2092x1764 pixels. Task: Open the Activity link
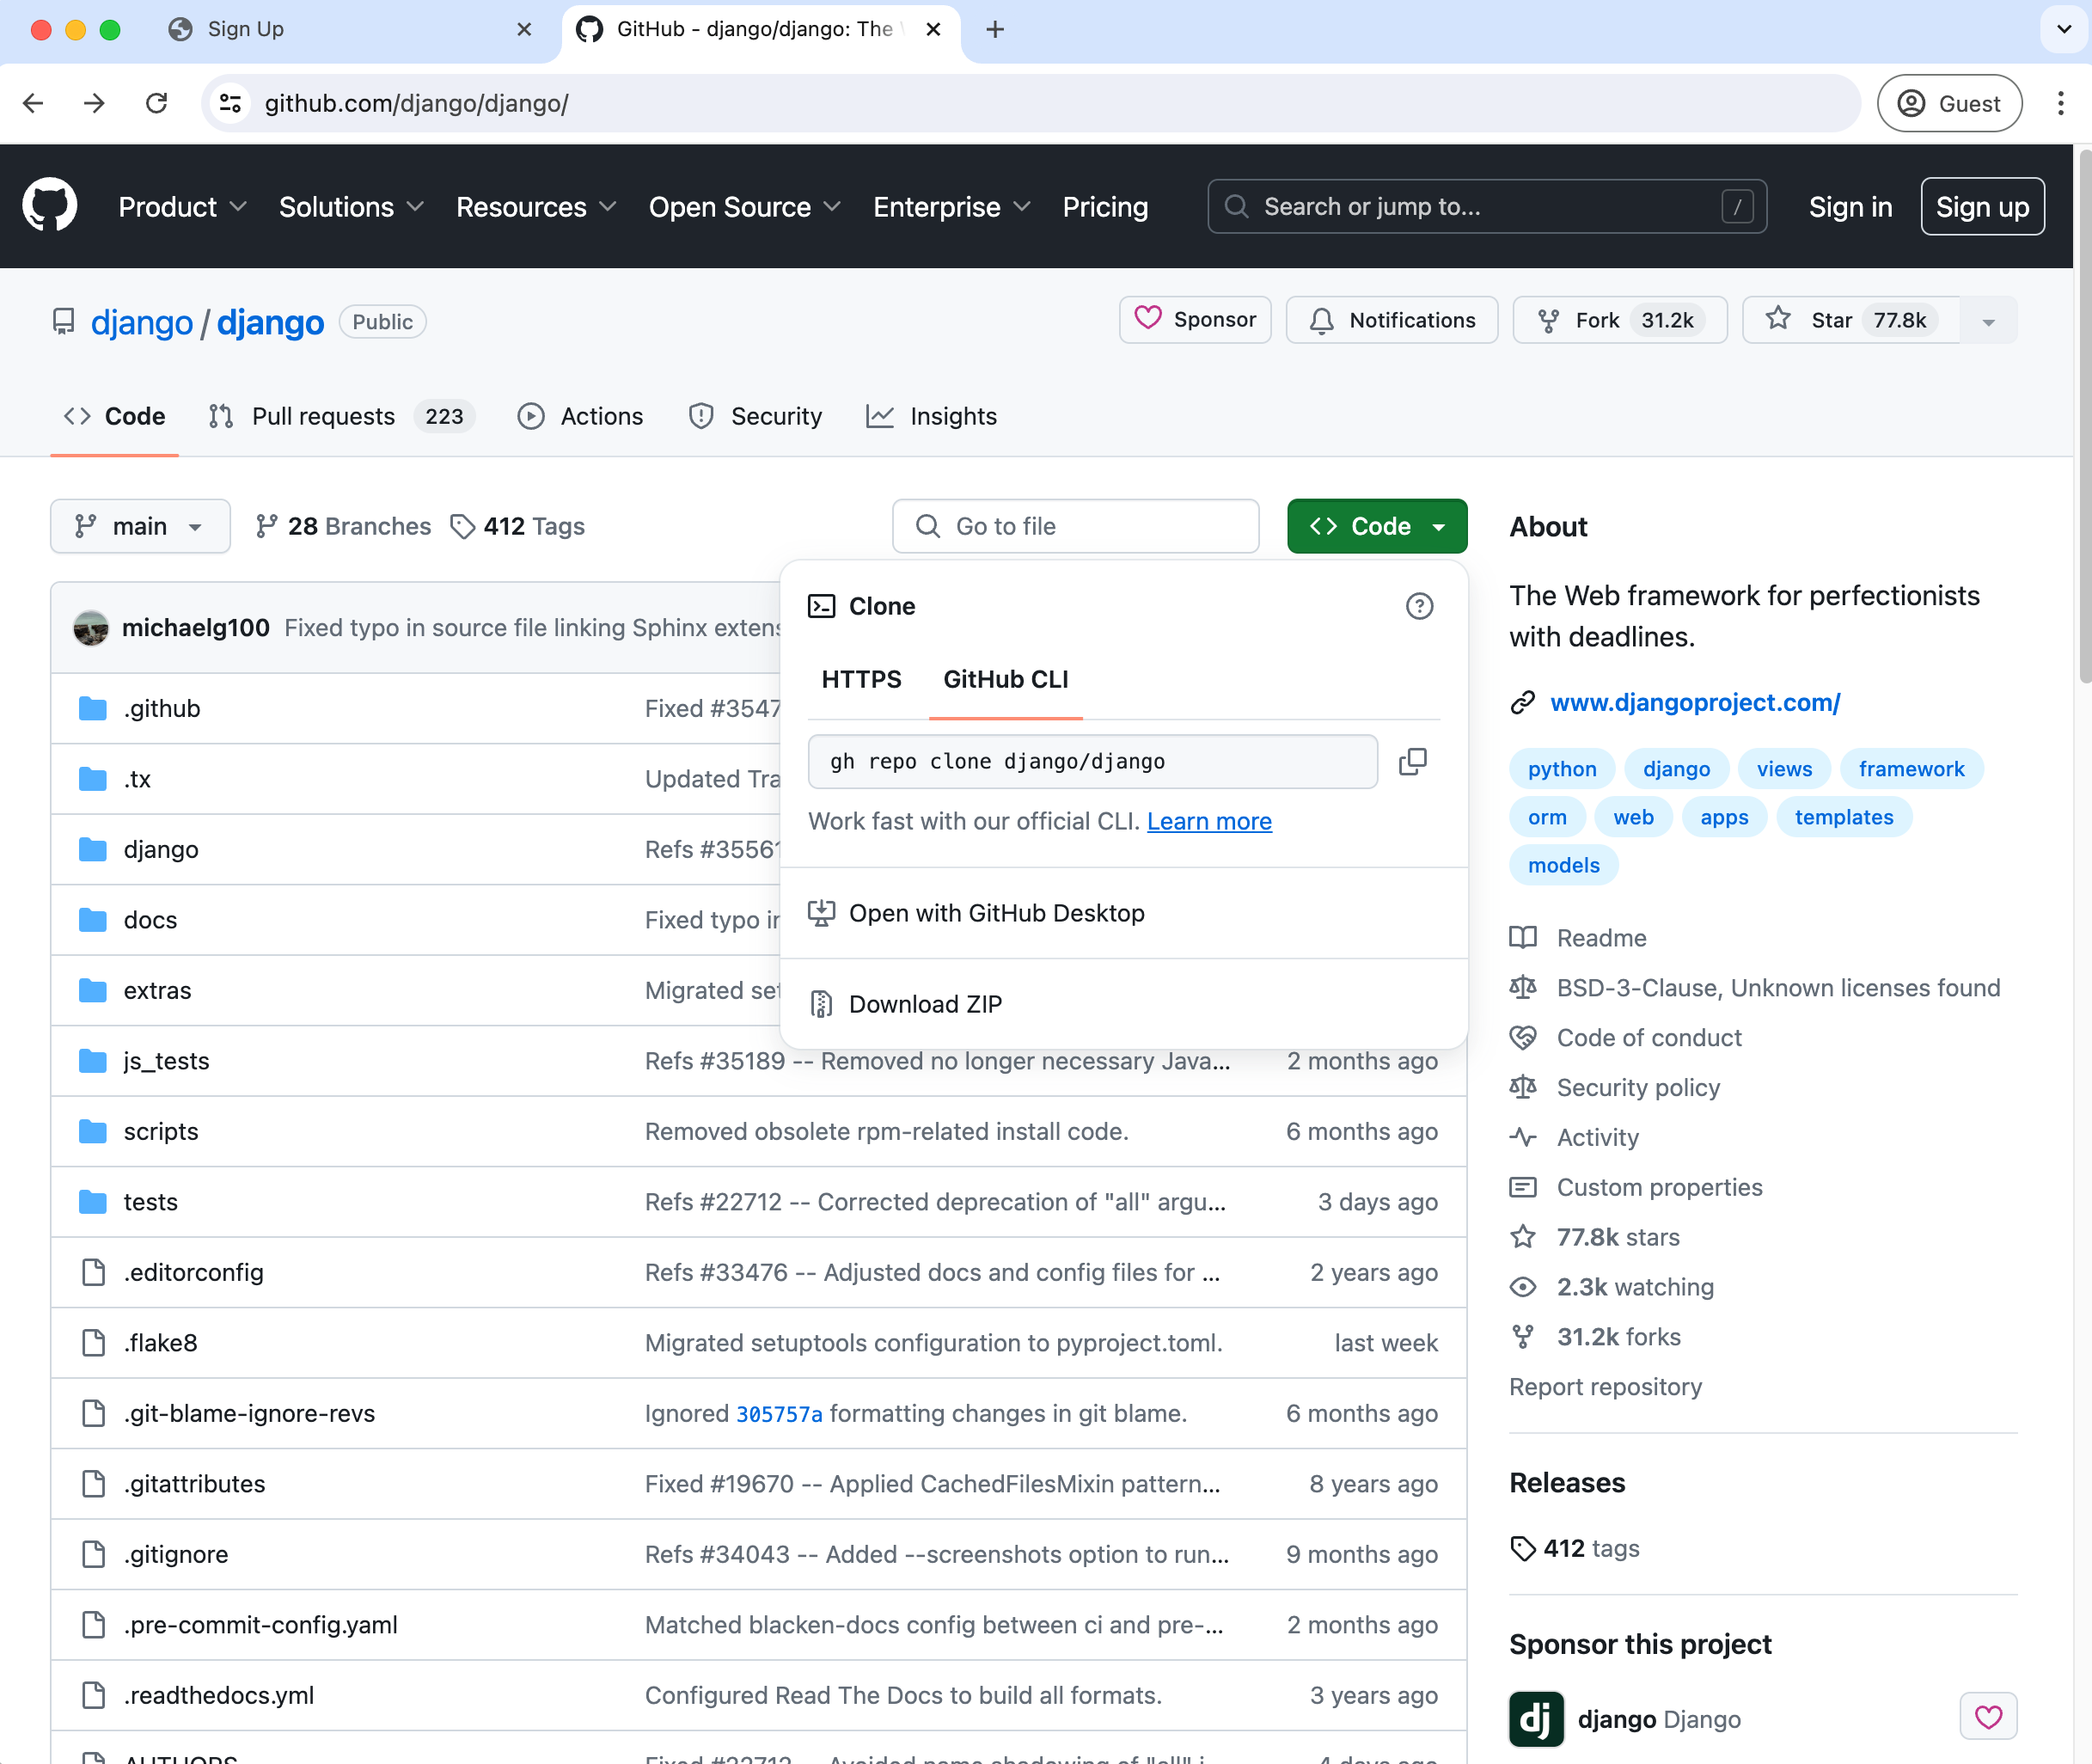pyautogui.click(x=1597, y=1138)
